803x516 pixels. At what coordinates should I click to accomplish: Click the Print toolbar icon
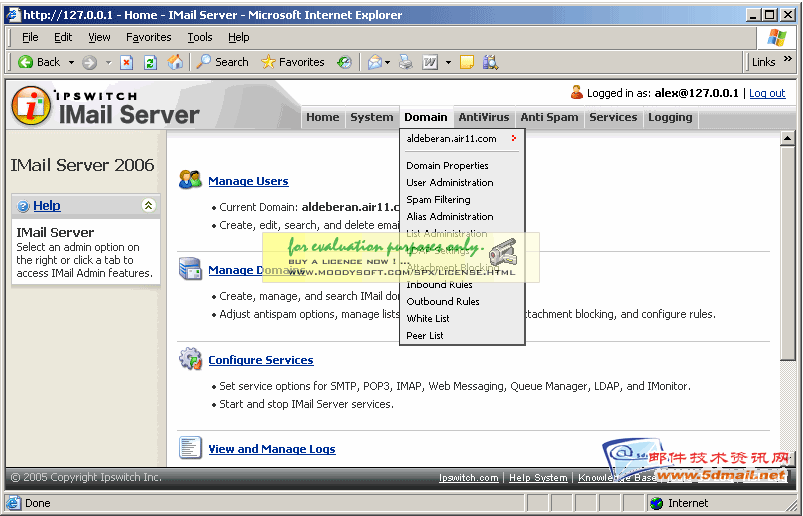(x=405, y=62)
